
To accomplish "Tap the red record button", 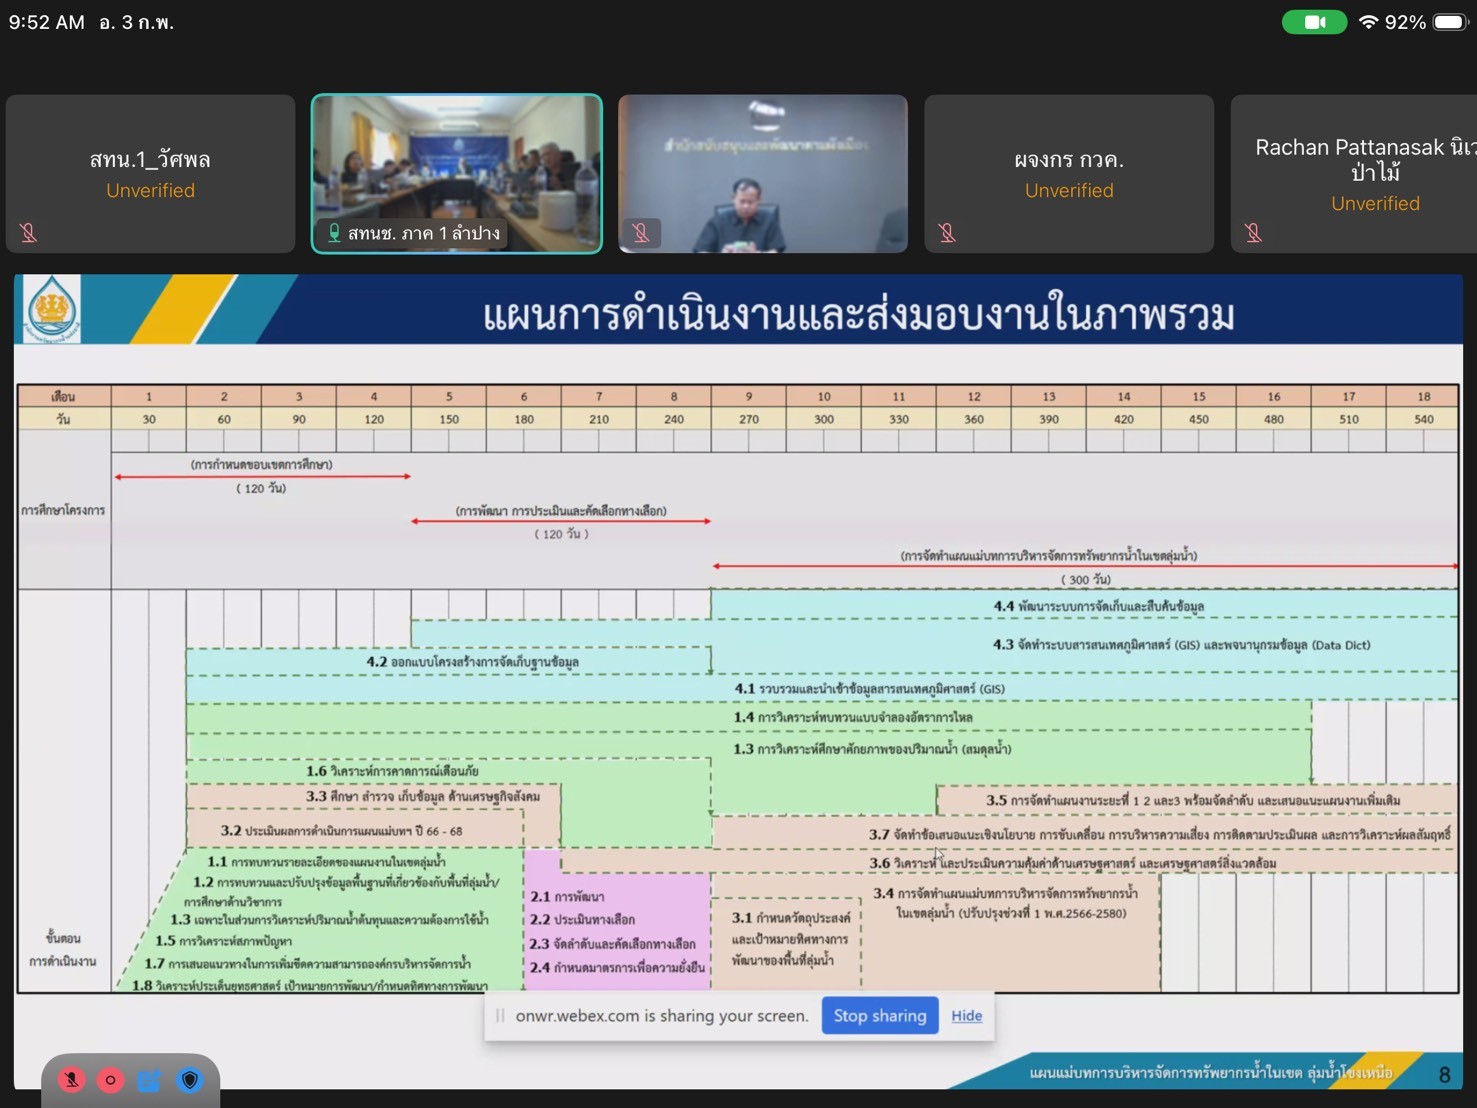I will point(110,1080).
